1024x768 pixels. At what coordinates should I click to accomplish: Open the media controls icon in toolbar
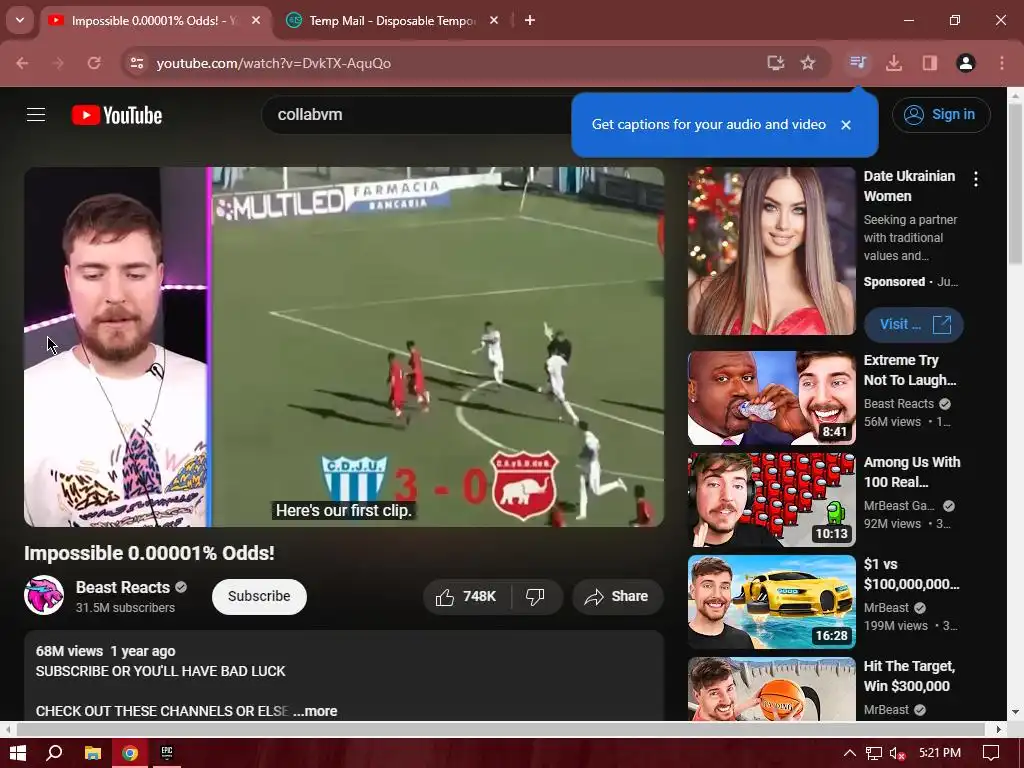(x=857, y=63)
